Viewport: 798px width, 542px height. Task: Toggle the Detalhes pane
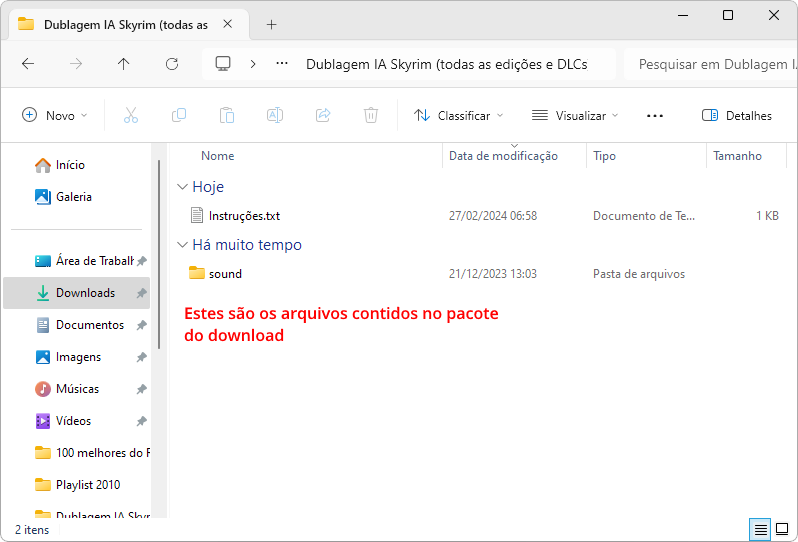coord(737,116)
